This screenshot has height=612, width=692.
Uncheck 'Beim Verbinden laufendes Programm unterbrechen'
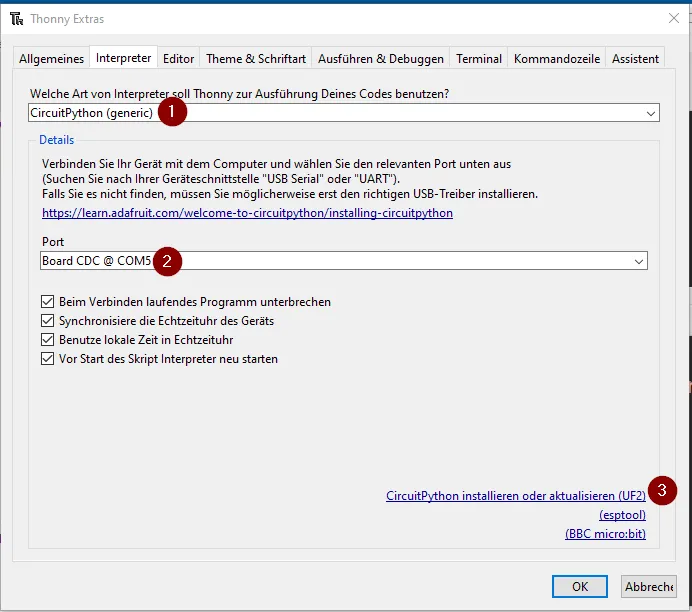point(48,302)
